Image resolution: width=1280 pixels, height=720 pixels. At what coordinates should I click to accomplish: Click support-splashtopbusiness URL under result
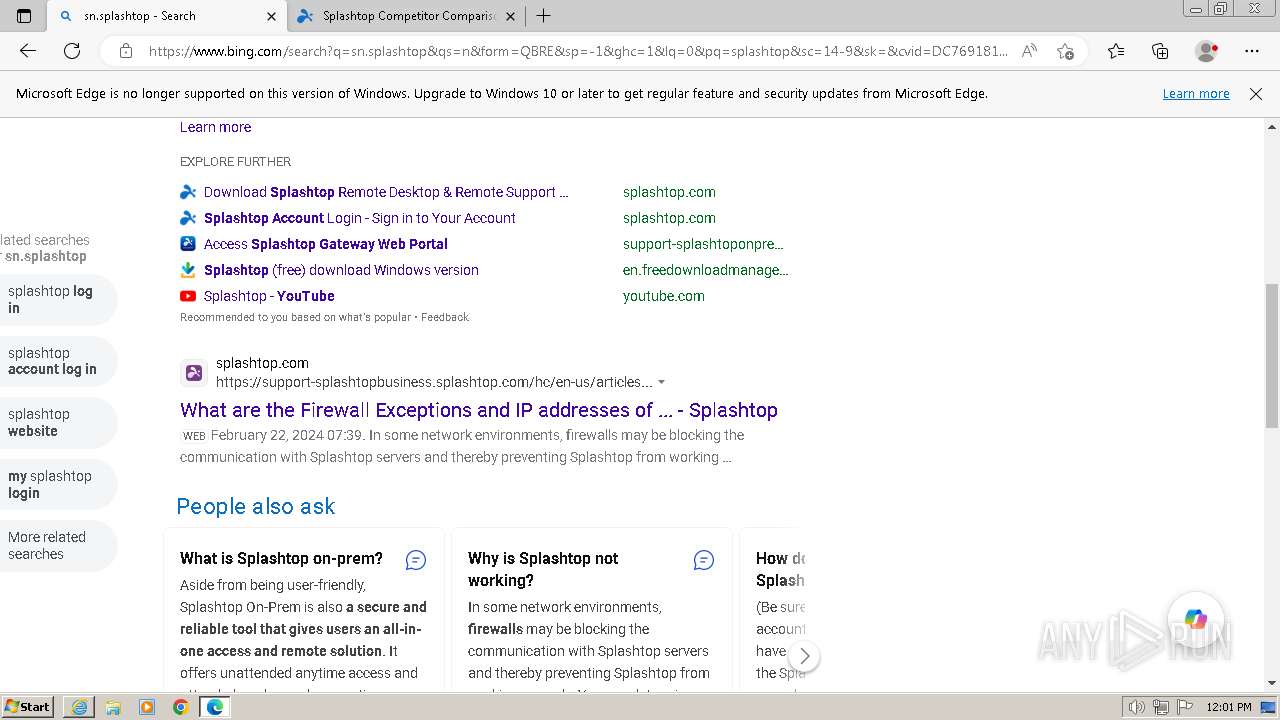[434, 382]
